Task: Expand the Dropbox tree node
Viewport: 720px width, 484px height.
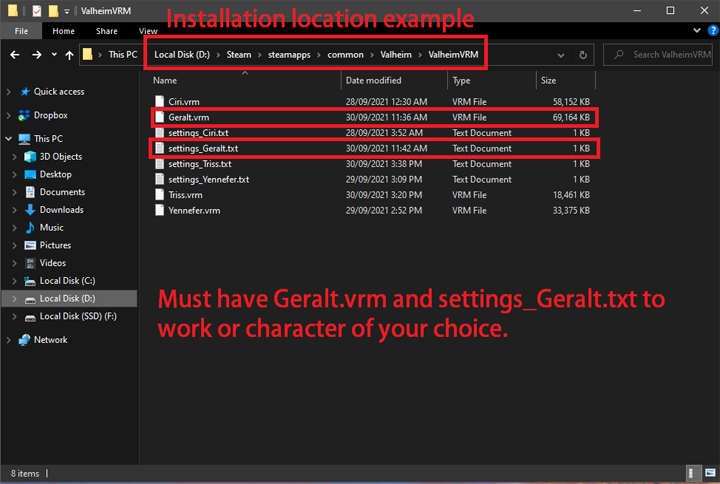Action: coord(8,115)
